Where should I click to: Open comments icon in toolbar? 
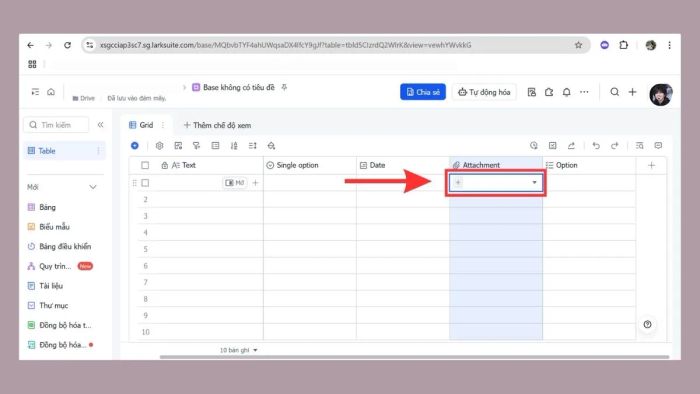(x=658, y=145)
